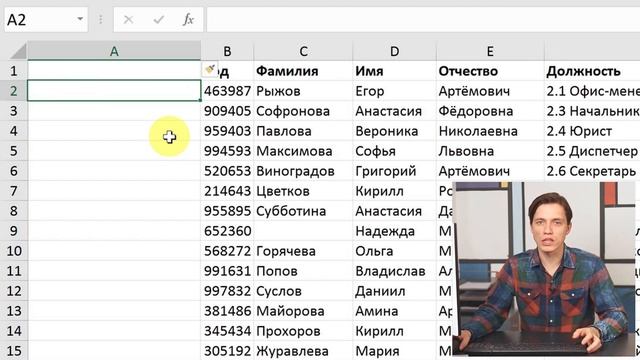Click surname cell Виноградов
Image resolution: width=640 pixels, height=360 pixels.
(303, 171)
